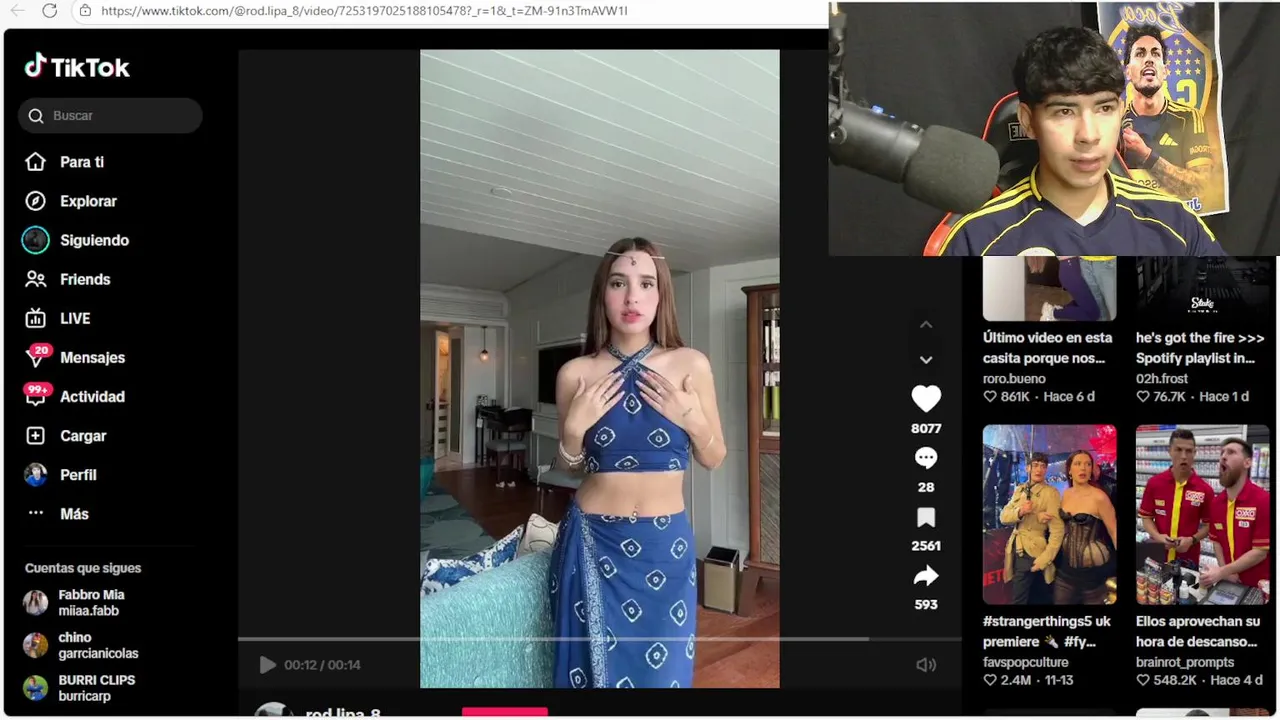Open the Actividad notifications
Viewport: 1280px width, 720px height.
coord(92,396)
